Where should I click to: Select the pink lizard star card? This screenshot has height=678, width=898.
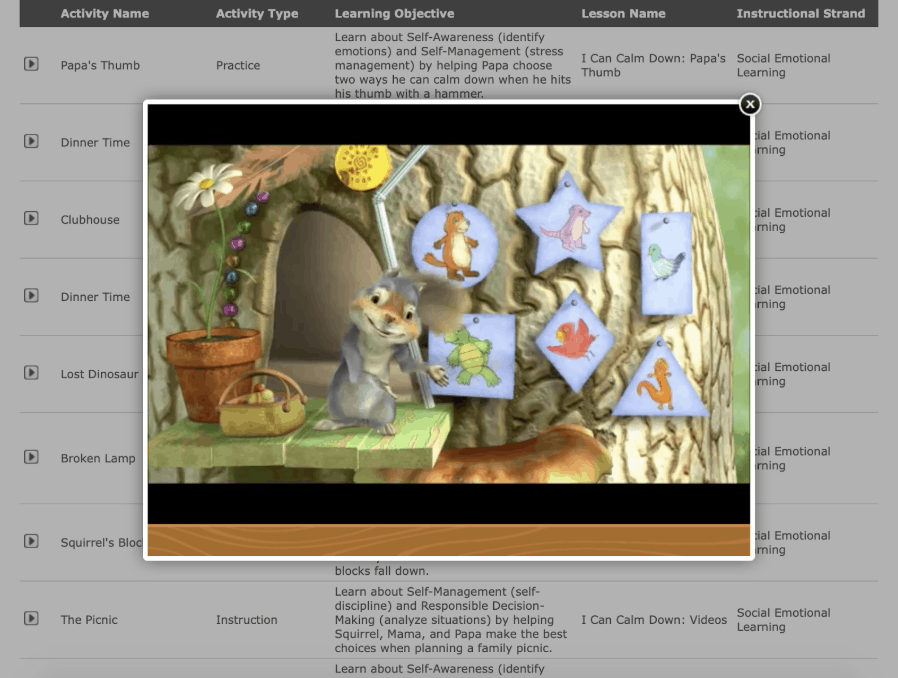coord(568,225)
